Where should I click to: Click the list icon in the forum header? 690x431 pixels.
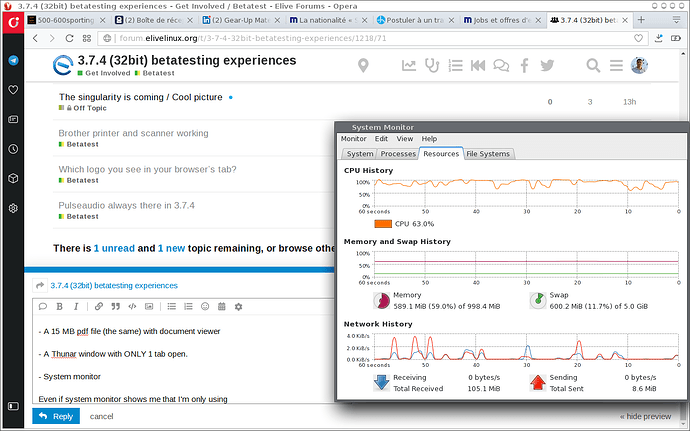pyautogui.click(x=455, y=66)
